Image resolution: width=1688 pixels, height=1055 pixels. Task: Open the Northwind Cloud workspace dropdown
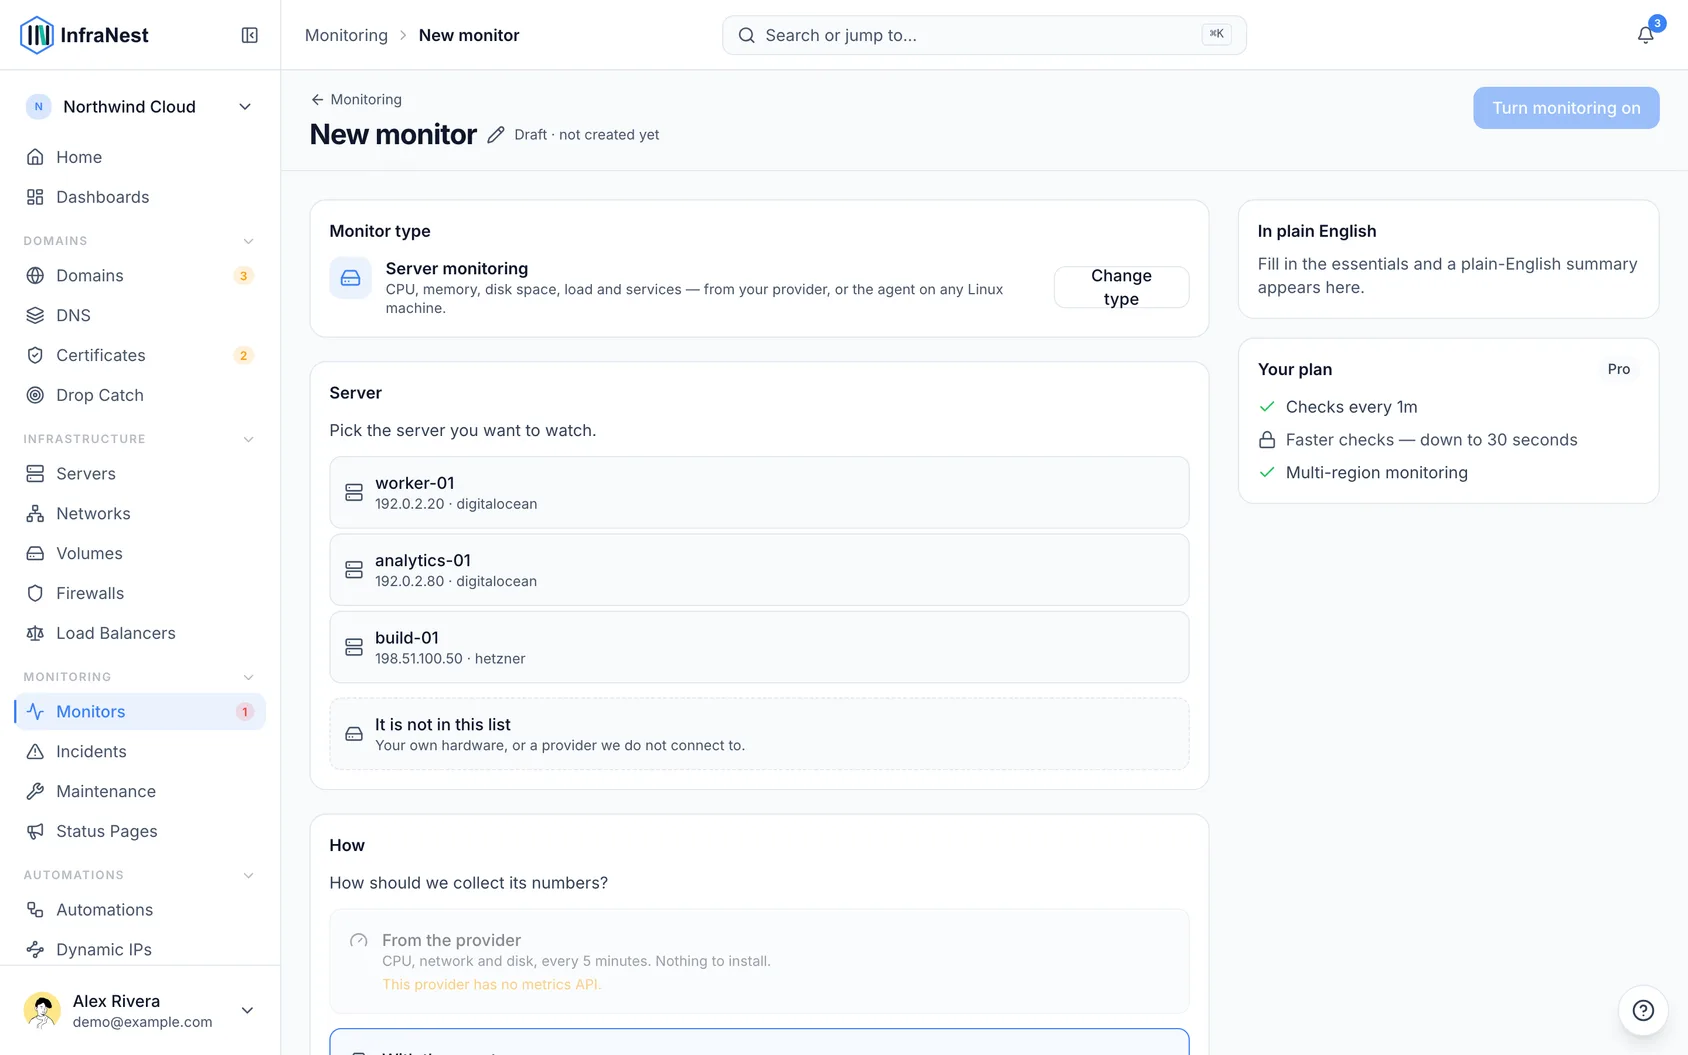click(x=140, y=106)
